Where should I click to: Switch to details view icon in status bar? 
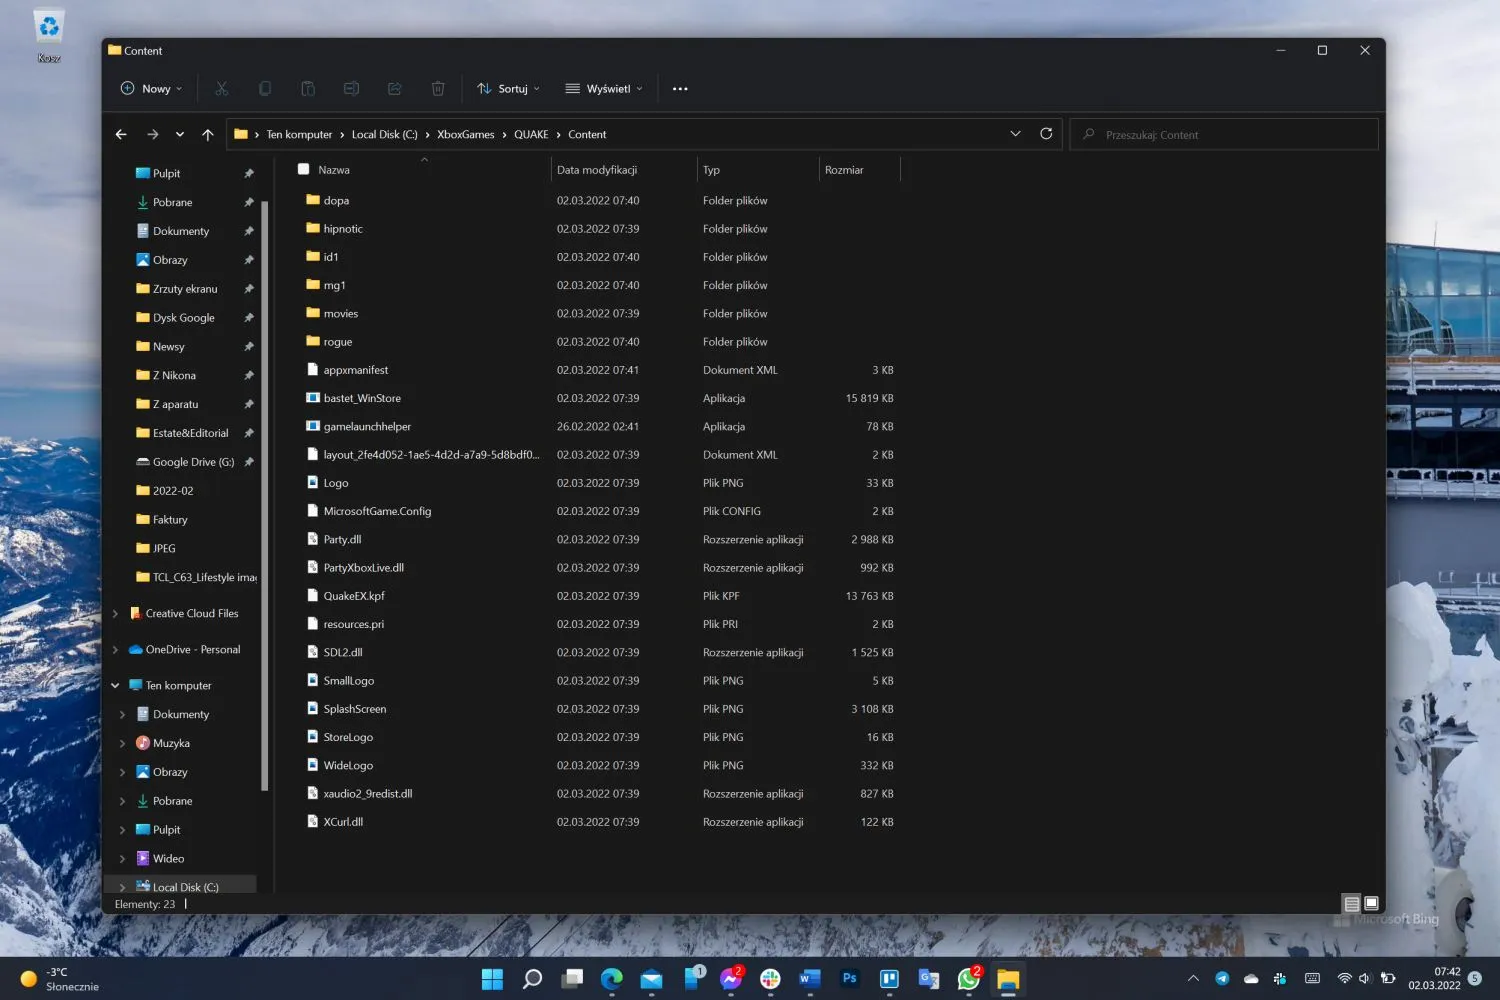click(1351, 903)
